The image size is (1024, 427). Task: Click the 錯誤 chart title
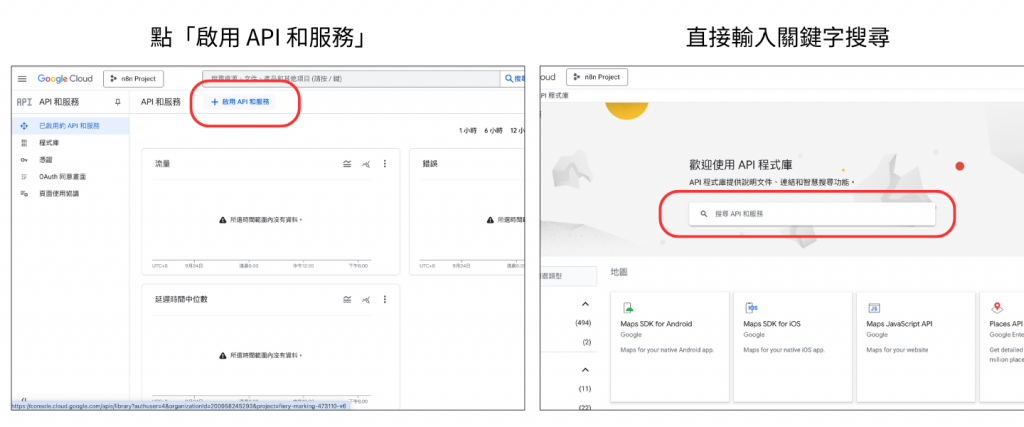click(430, 164)
